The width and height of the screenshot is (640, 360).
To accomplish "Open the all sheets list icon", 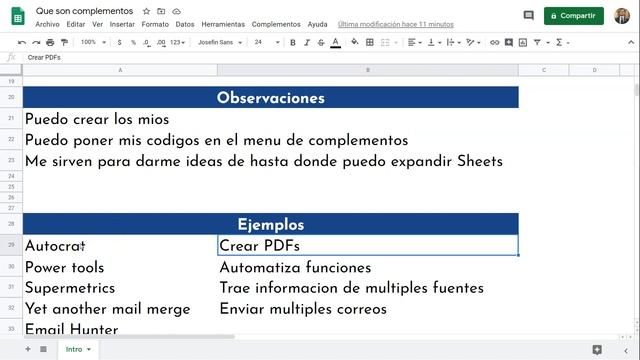I will pyautogui.click(x=43, y=349).
